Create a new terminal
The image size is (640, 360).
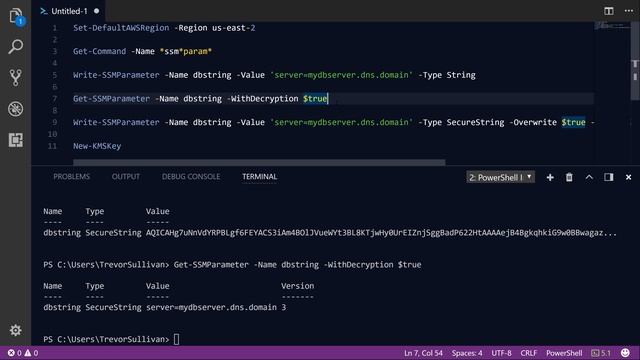coord(550,177)
